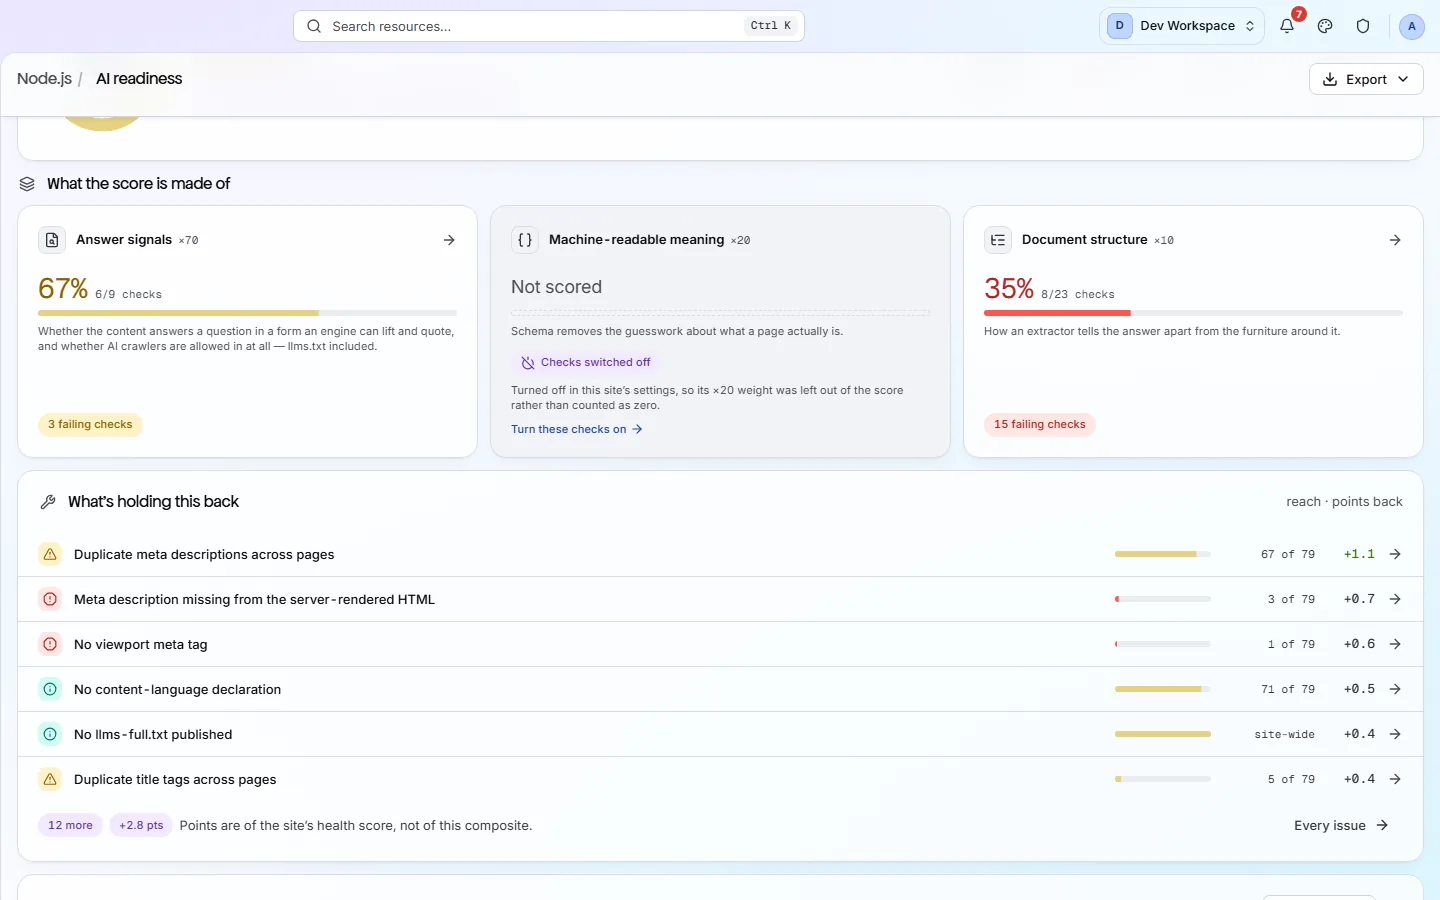
Task: Select 'No llms-full.txt published' text
Action: (x=153, y=734)
